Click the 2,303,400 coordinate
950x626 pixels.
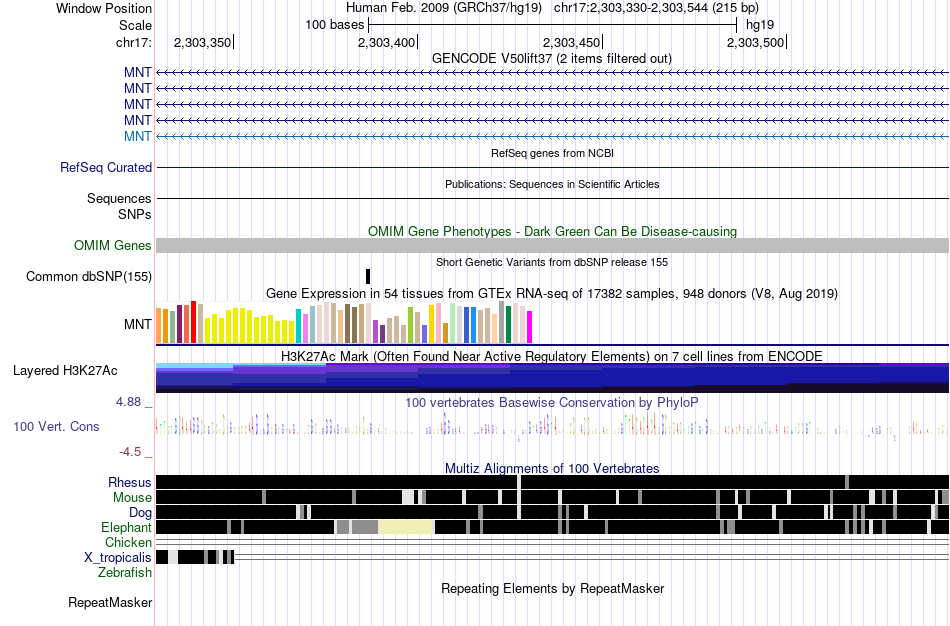point(387,42)
